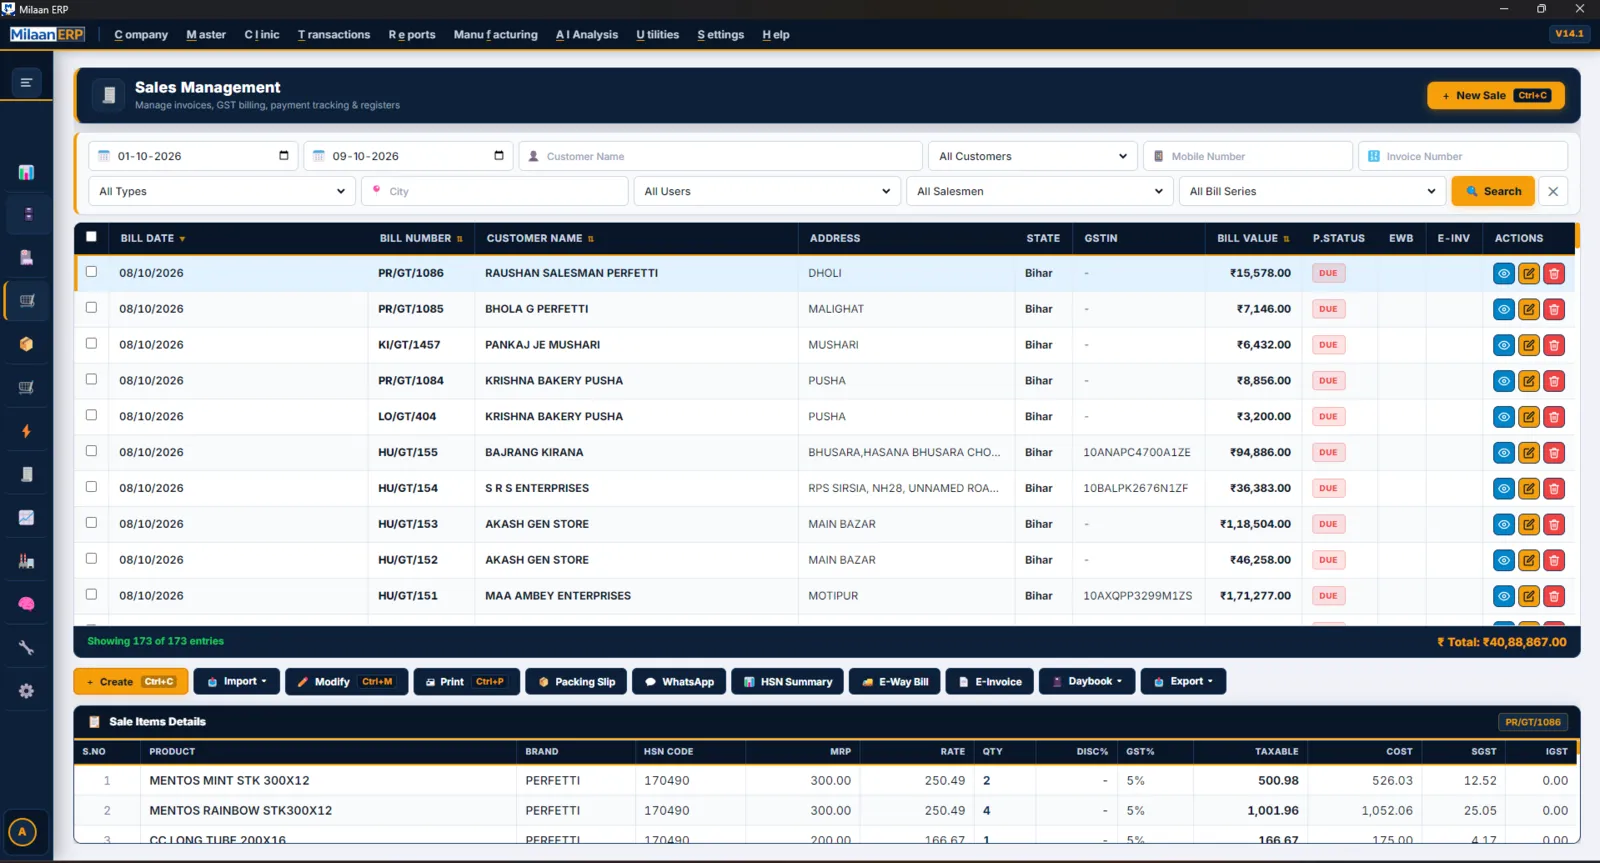1600x863 pixels.
Task: Expand the All Types dropdown
Action: pos(222,191)
